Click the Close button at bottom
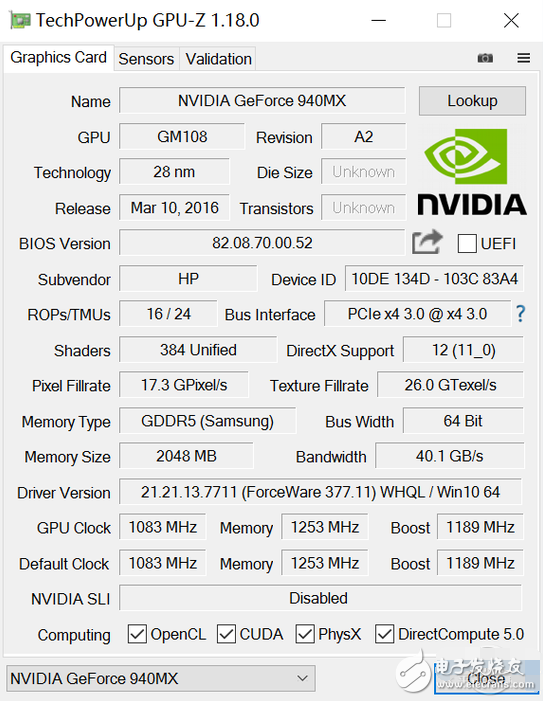This screenshot has height=701, width=543. [x=486, y=678]
